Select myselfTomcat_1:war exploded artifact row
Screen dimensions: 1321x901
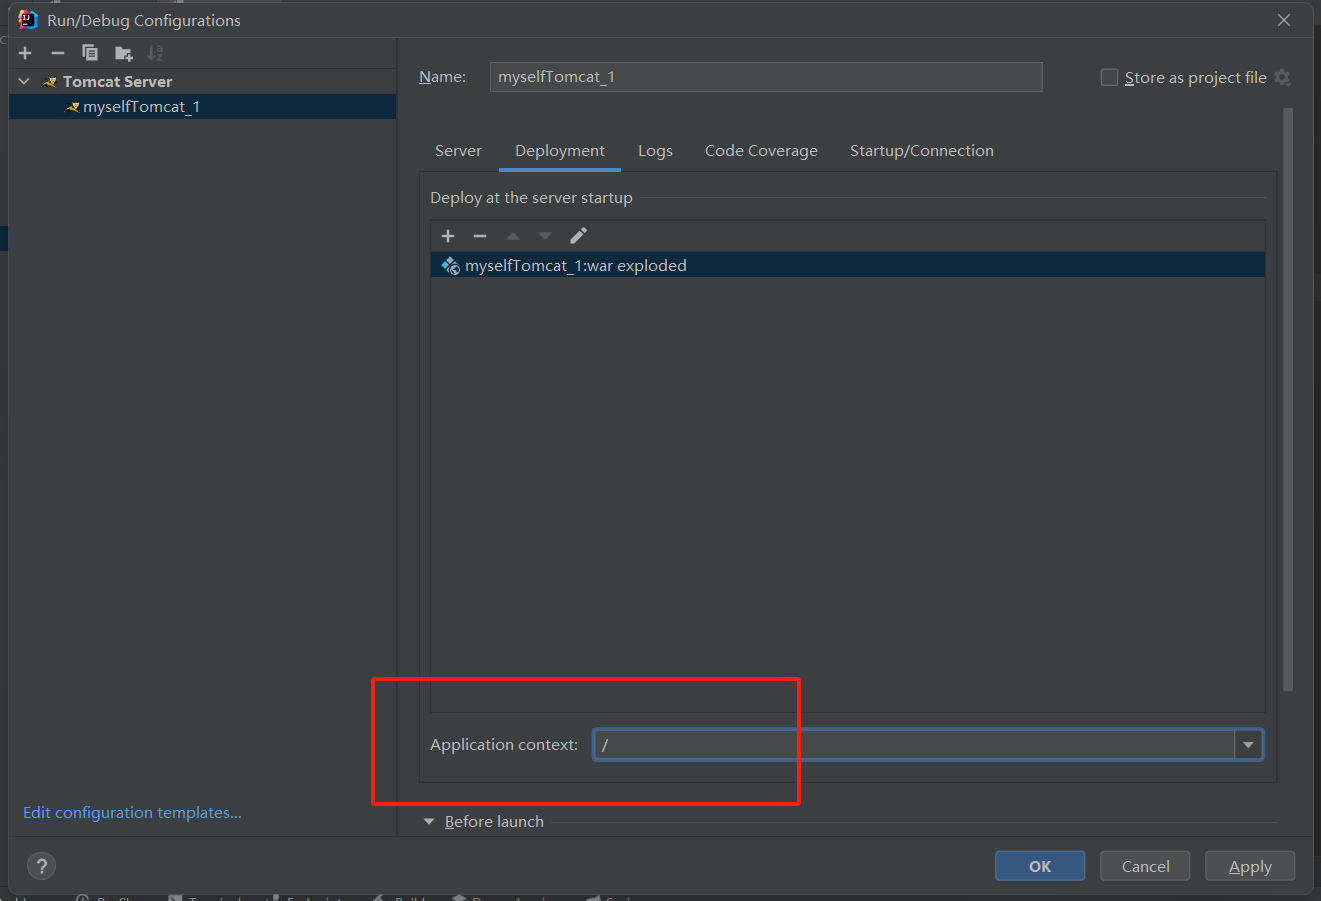pyautogui.click(x=848, y=265)
